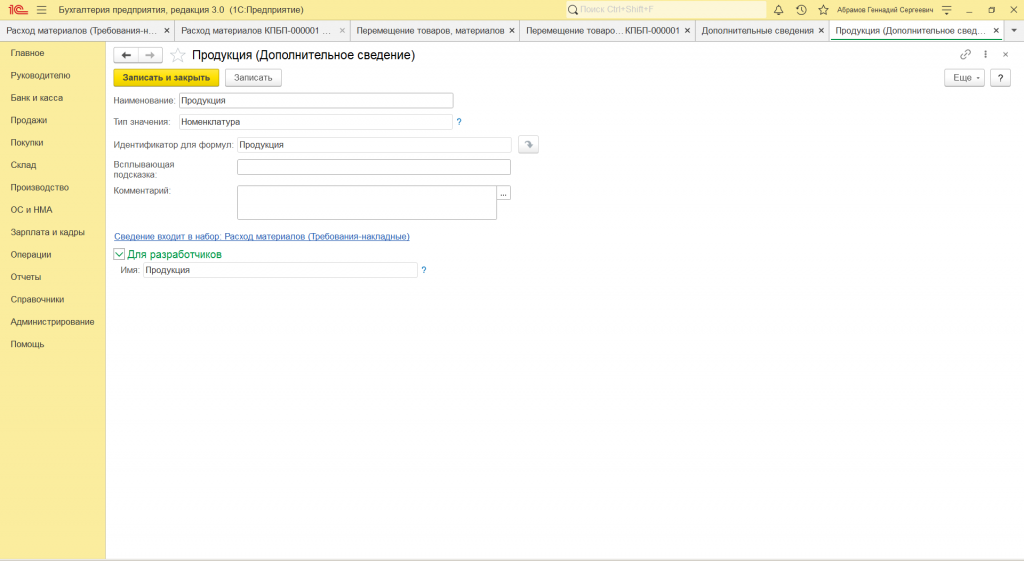Click the 1C logo icon
Viewport: 1024px width, 561px height.
click(18, 10)
